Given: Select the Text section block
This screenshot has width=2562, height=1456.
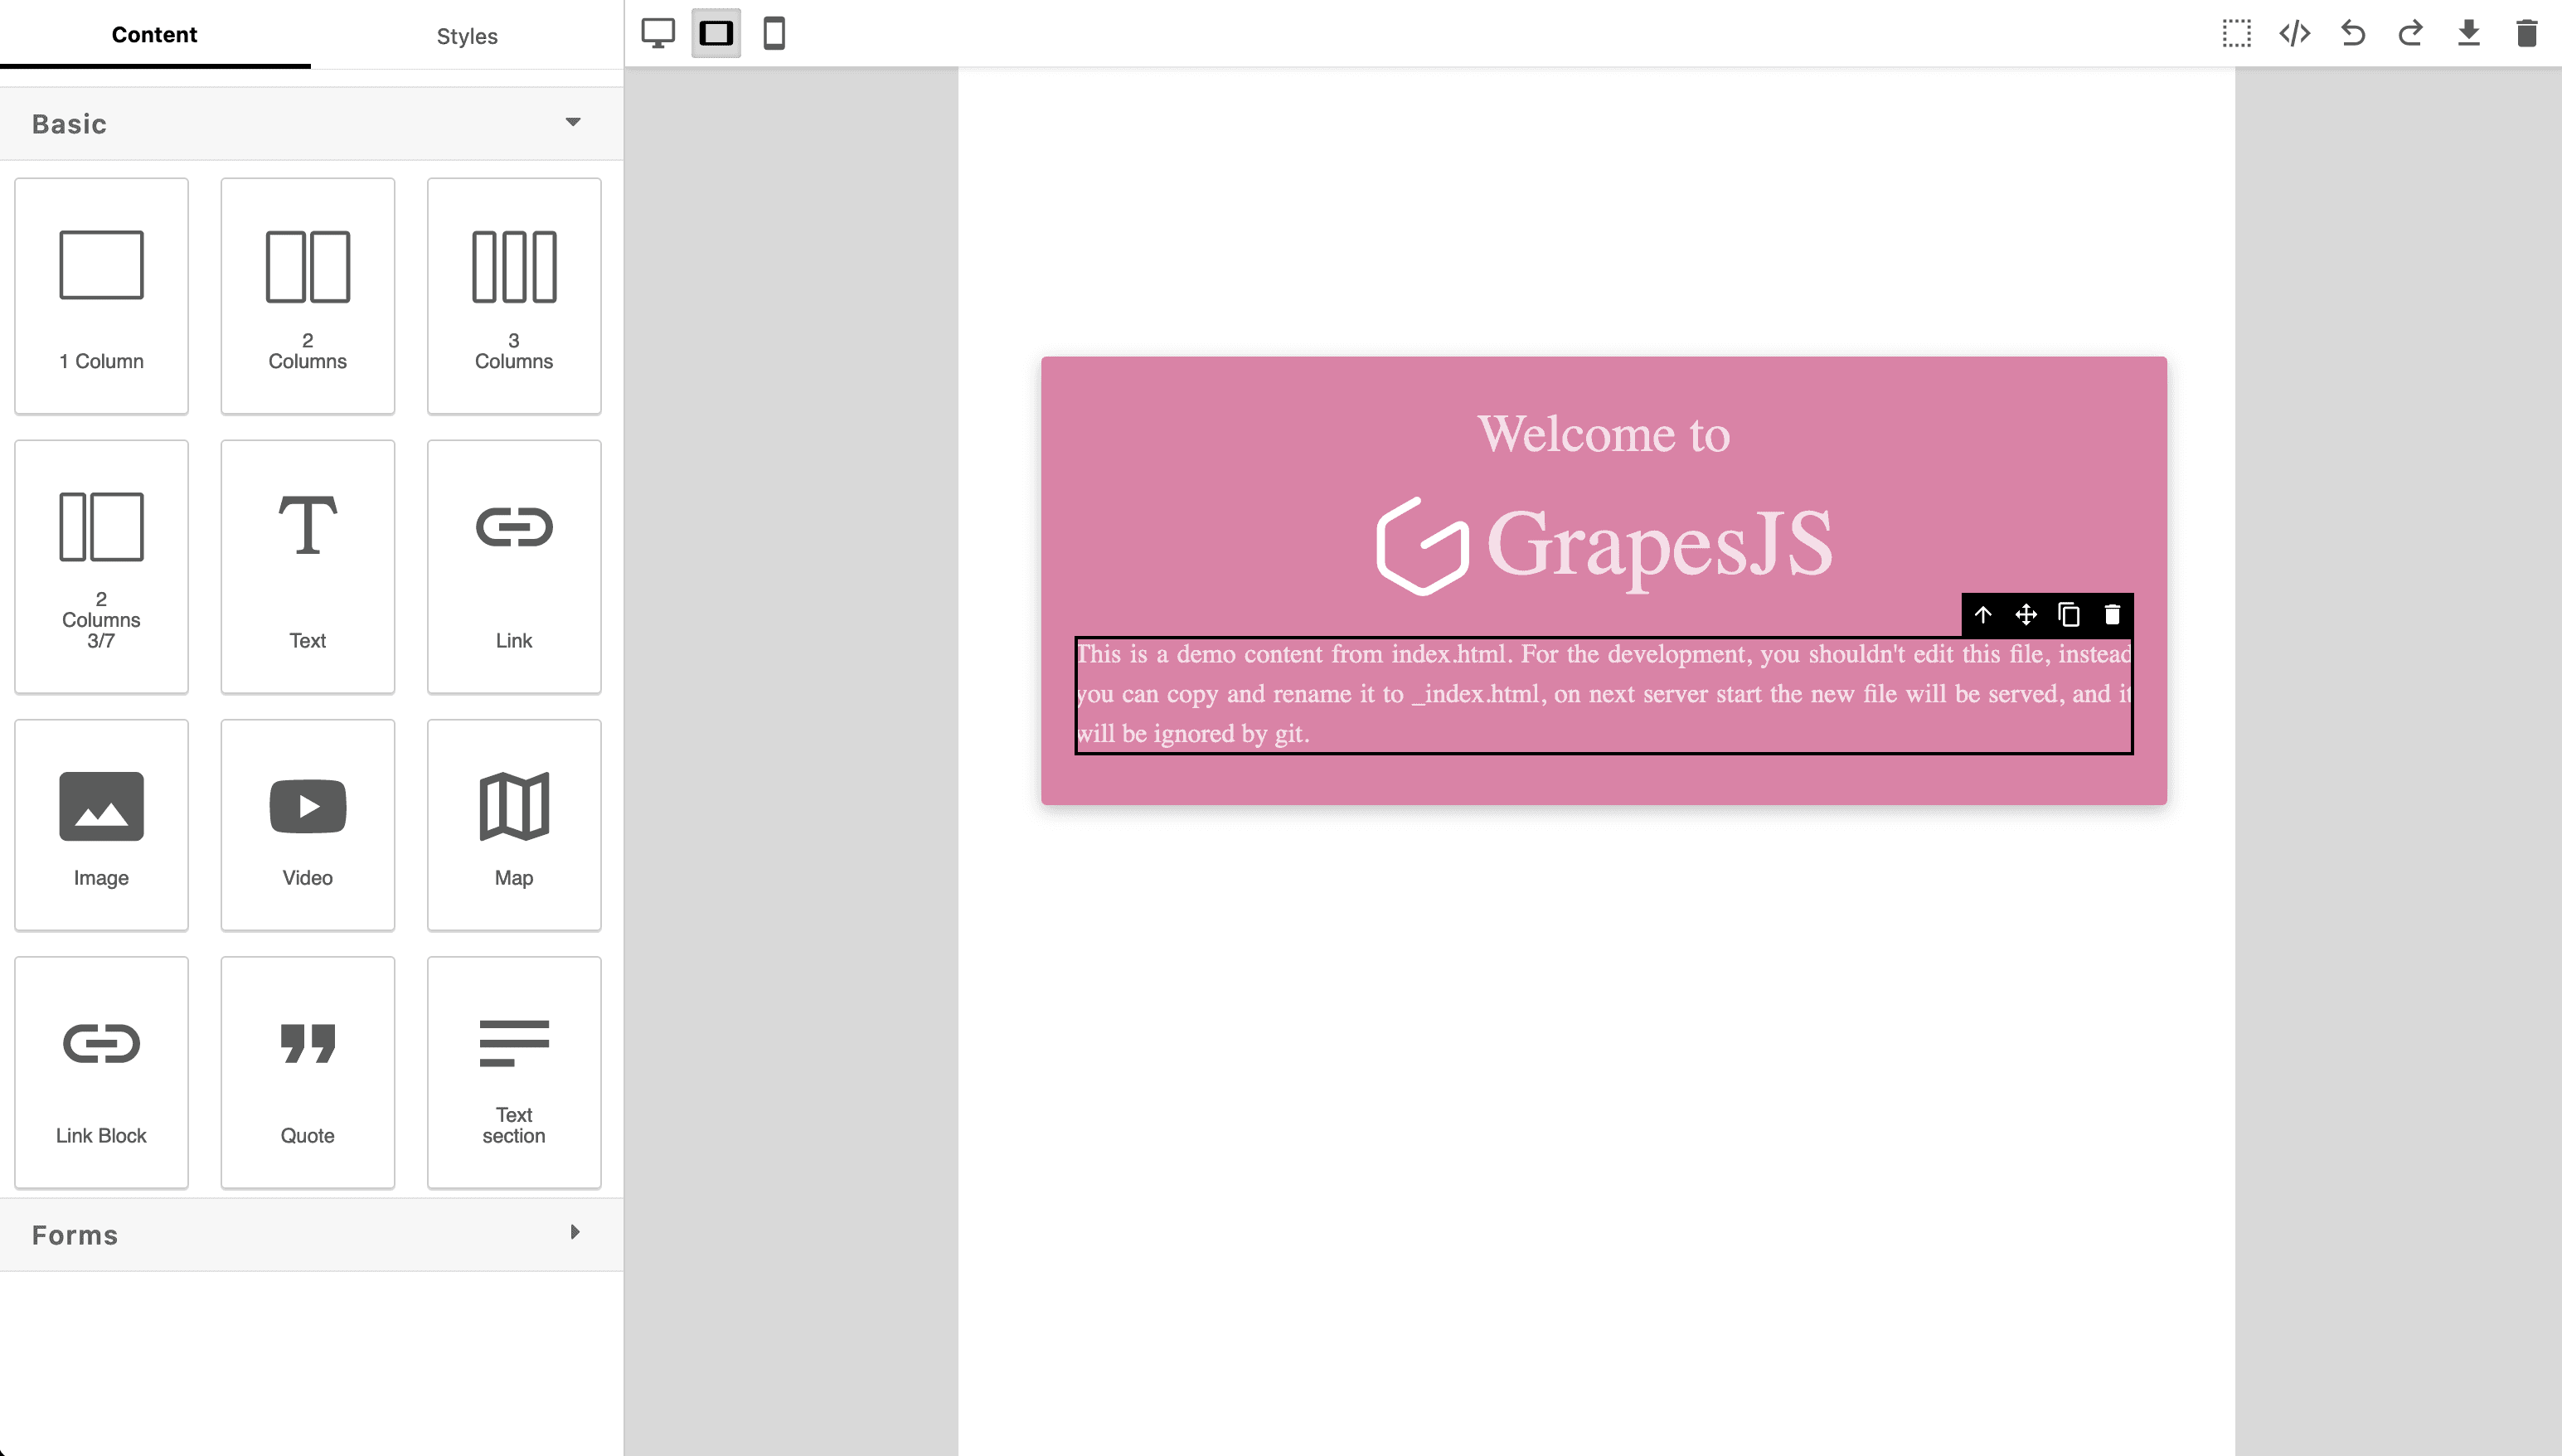Looking at the screenshot, I should (514, 1072).
